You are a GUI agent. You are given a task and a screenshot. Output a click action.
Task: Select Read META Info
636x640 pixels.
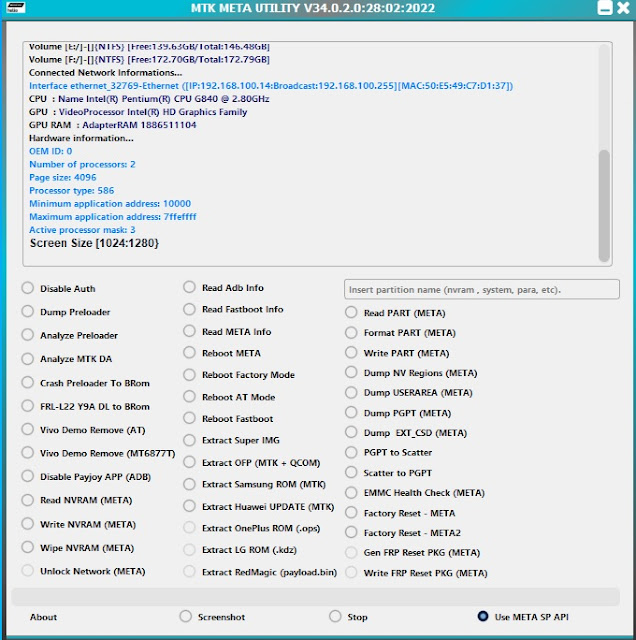(189, 331)
